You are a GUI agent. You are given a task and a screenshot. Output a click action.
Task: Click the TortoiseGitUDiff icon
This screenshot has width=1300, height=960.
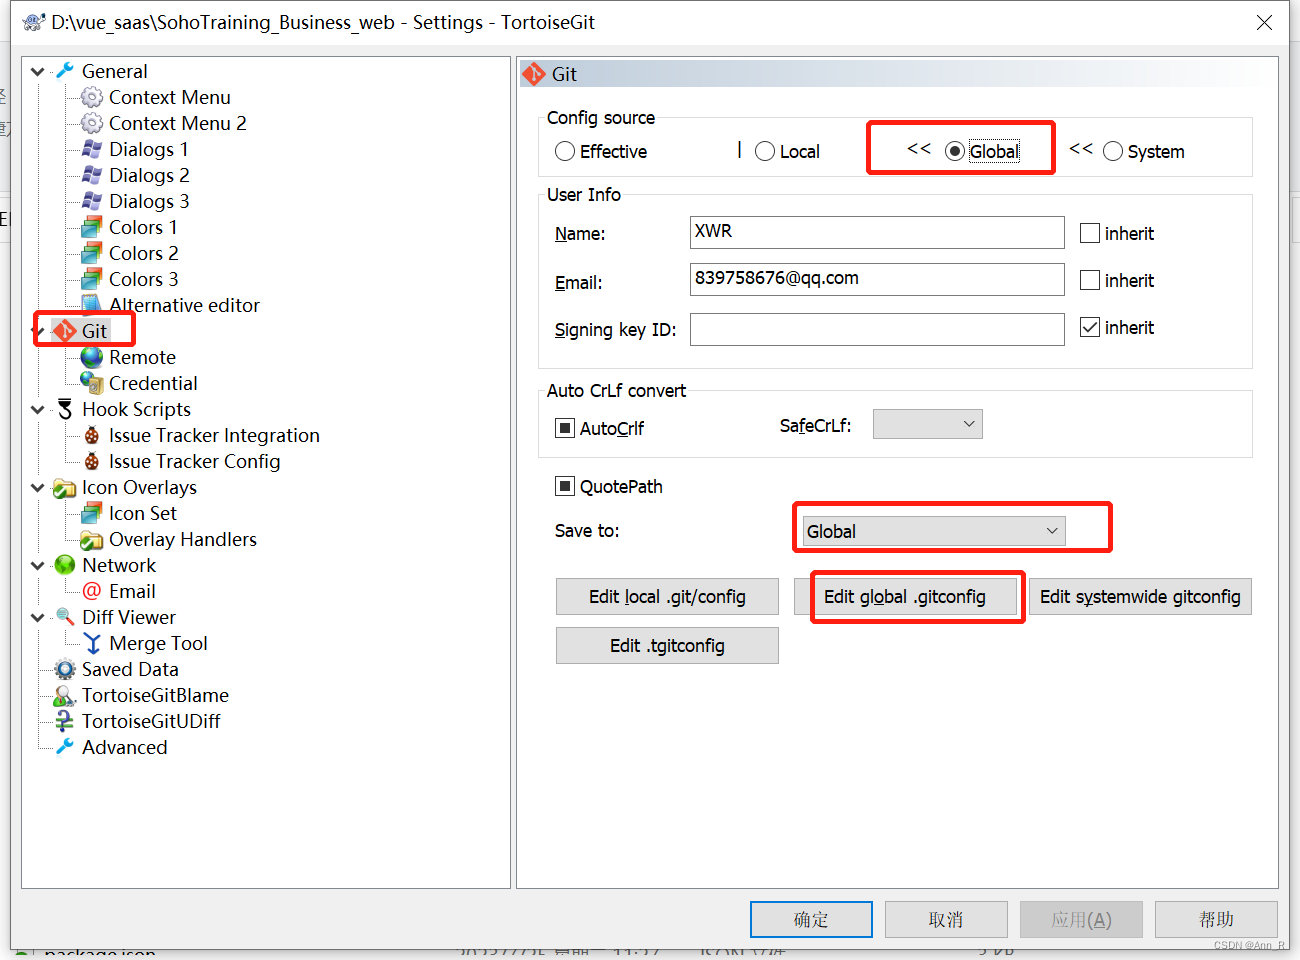[65, 721]
